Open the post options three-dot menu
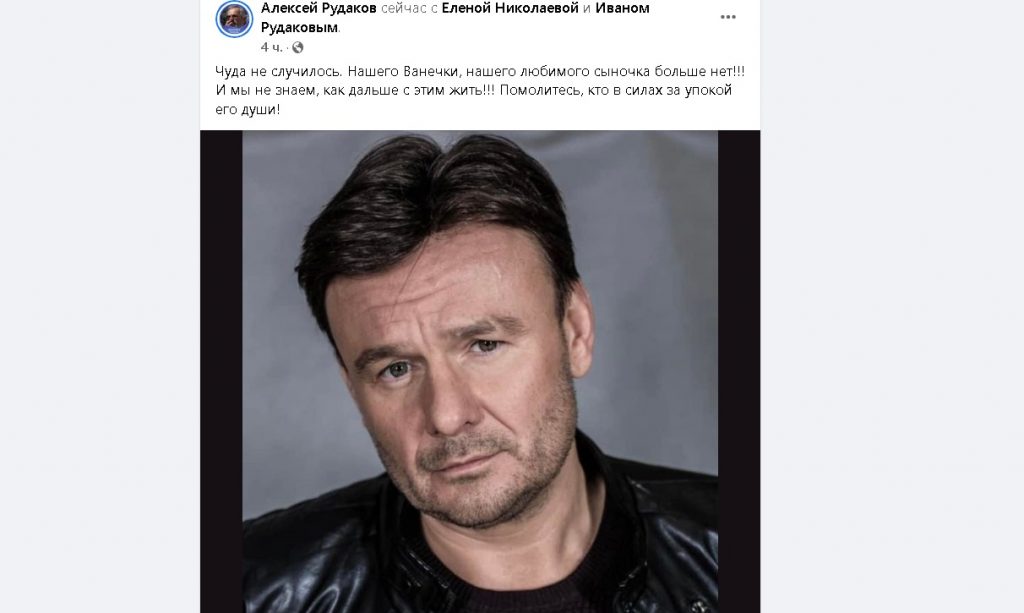Image resolution: width=1024 pixels, height=613 pixels. pyautogui.click(x=728, y=17)
